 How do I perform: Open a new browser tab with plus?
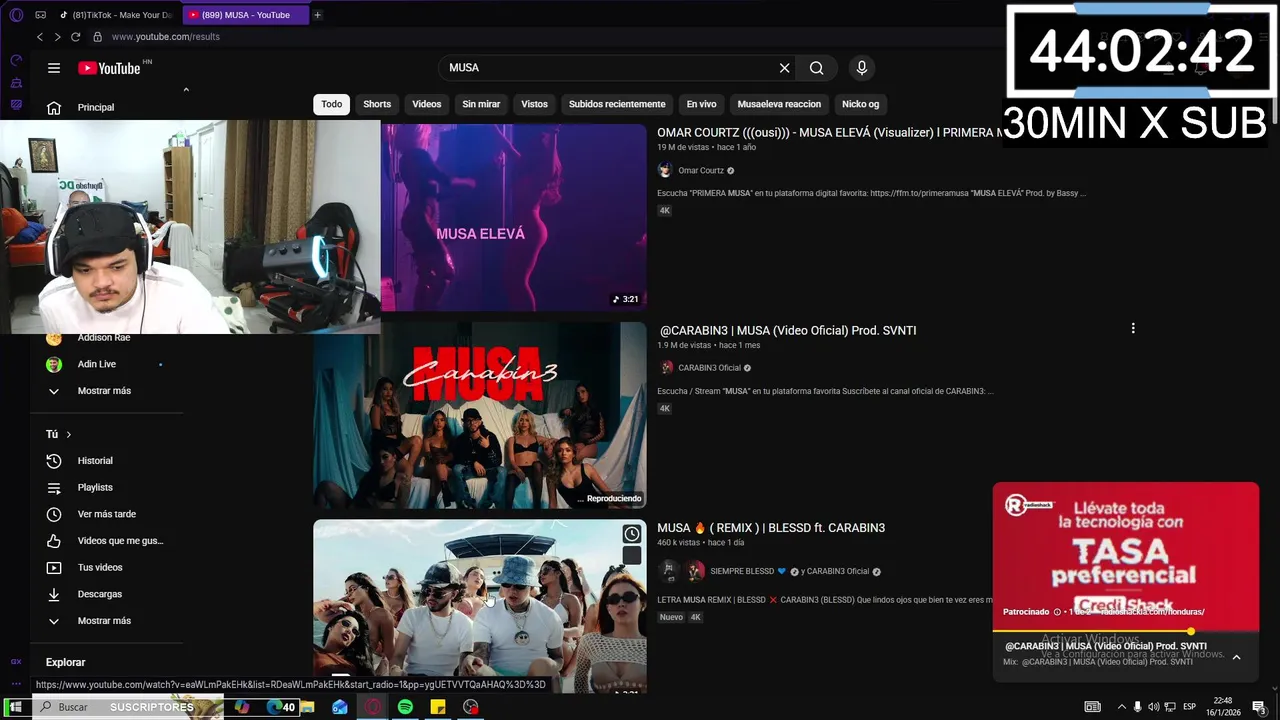point(317,15)
